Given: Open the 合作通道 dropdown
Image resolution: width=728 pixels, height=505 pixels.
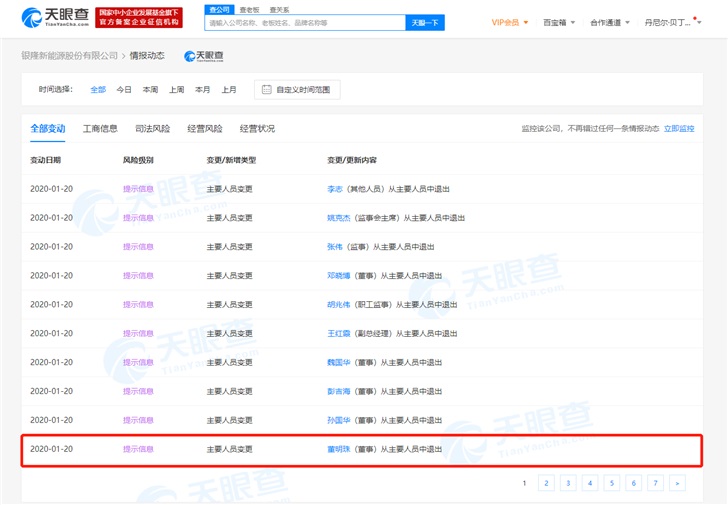Looking at the screenshot, I should pos(609,22).
